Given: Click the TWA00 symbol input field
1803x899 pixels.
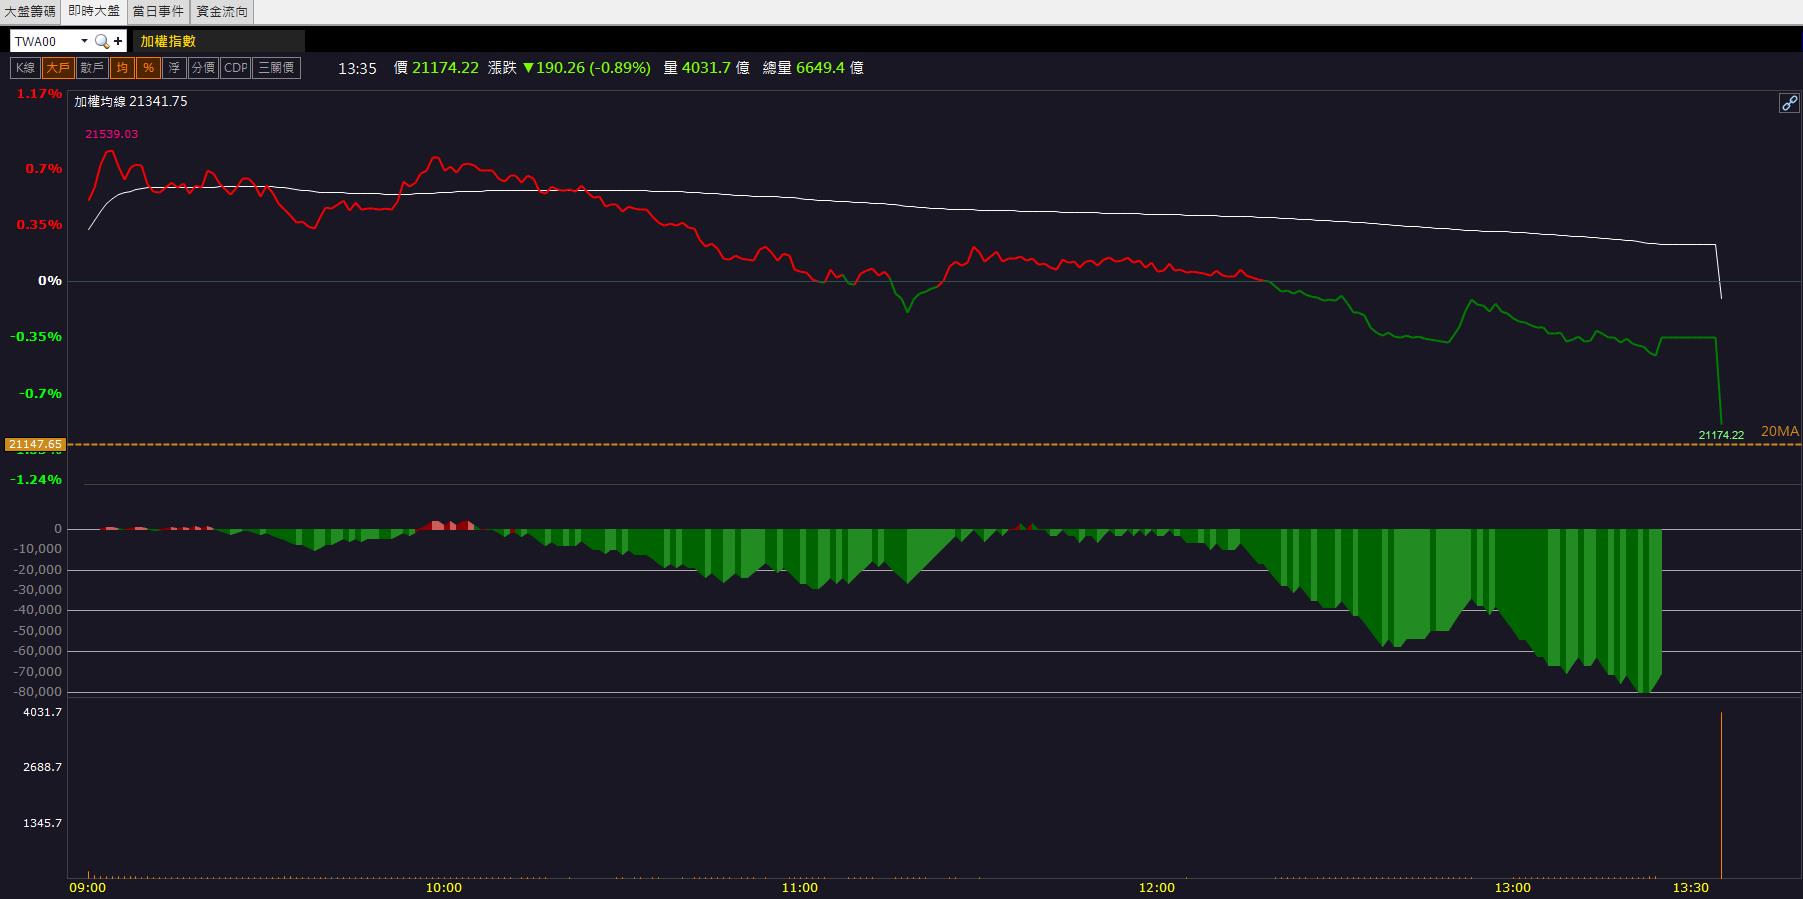Looking at the screenshot, I should 45,41.
